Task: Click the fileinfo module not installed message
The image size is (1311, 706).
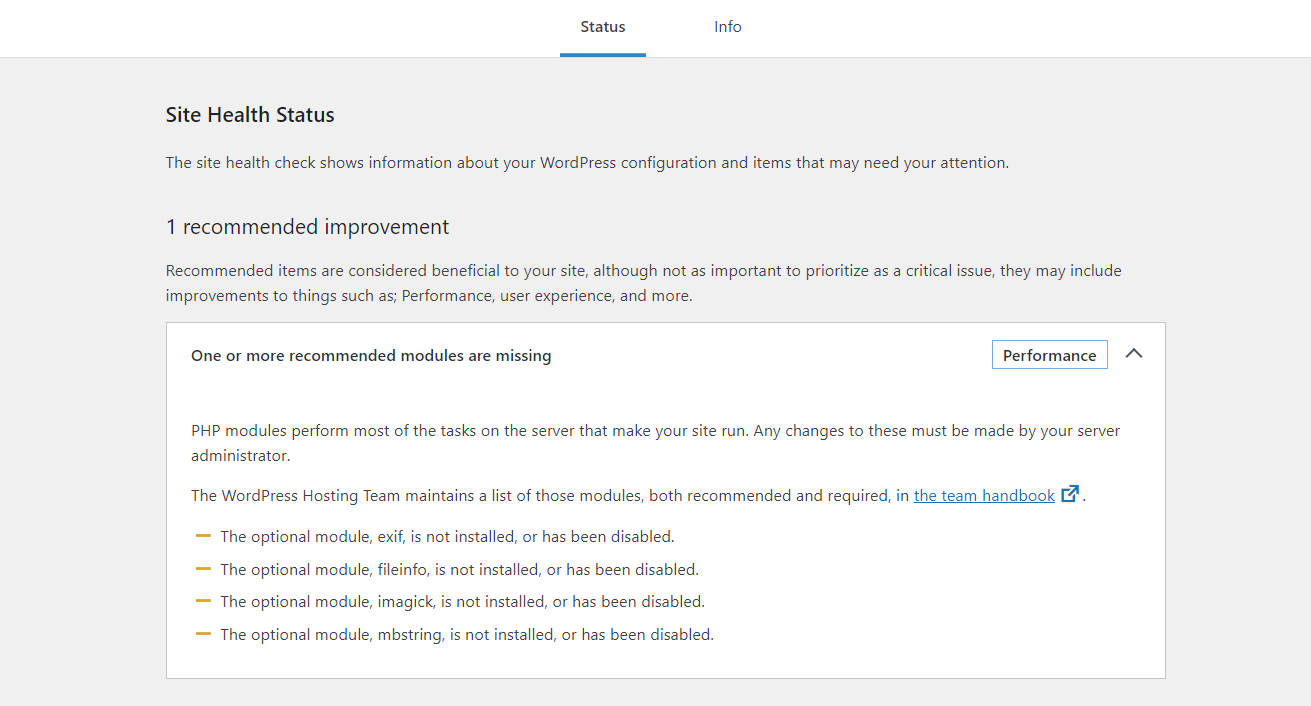Action: 459,570
